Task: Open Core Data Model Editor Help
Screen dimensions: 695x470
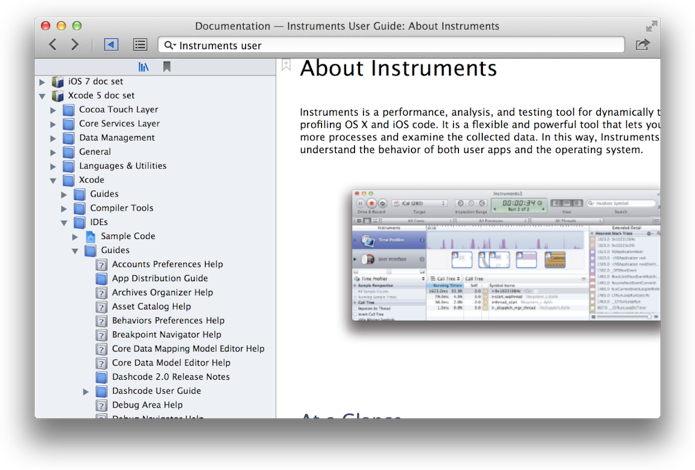Action: coord(171,363)
